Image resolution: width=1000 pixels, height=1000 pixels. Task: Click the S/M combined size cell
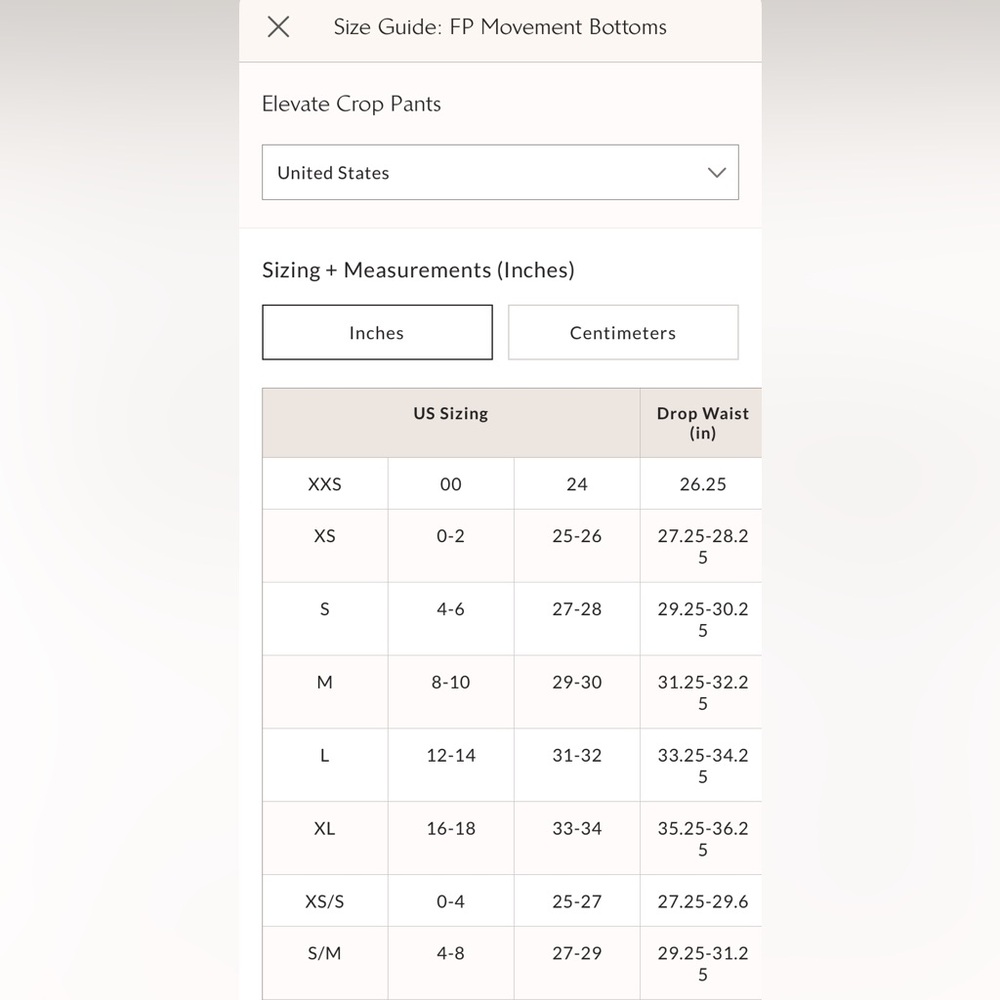click(325, 953)
